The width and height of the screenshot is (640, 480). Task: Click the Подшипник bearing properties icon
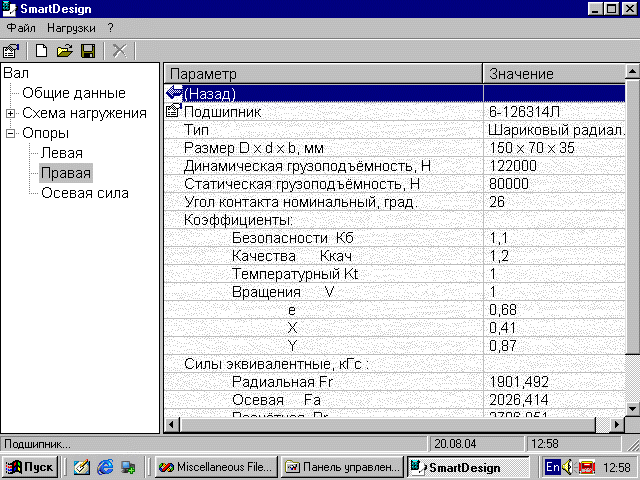pyautogui.click(x=174, y=111)
